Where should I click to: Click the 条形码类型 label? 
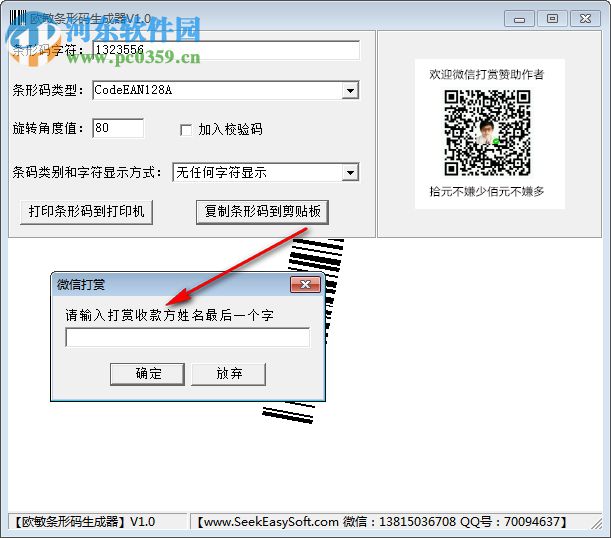tap(48, 90)
